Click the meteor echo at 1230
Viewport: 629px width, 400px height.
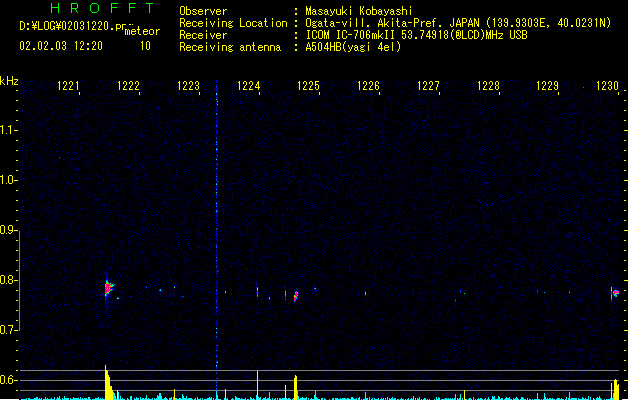tap(615, 293)
